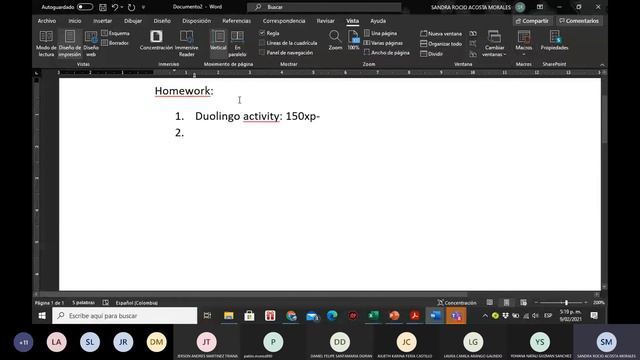Switch to Diseño web view

(91, 43)
